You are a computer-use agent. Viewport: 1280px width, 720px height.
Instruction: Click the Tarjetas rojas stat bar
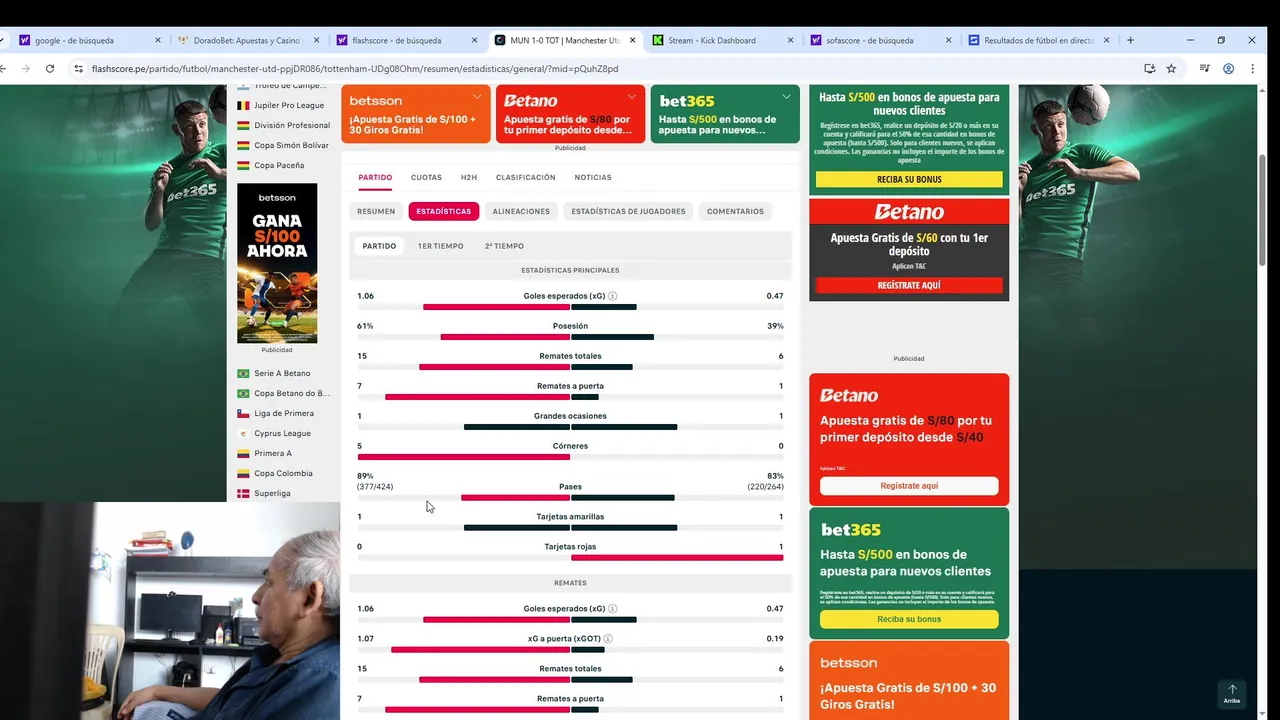(570, 558)
